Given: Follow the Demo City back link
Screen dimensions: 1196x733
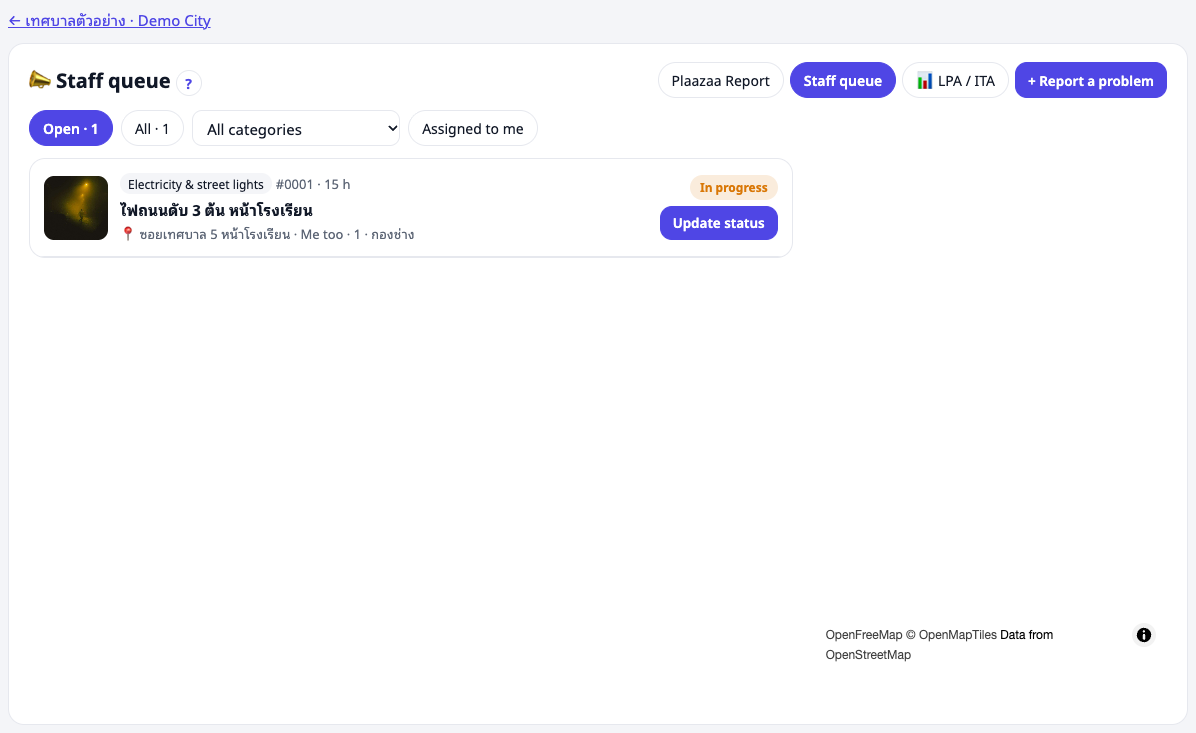Looking at the screenshot, I should point(109,21).
